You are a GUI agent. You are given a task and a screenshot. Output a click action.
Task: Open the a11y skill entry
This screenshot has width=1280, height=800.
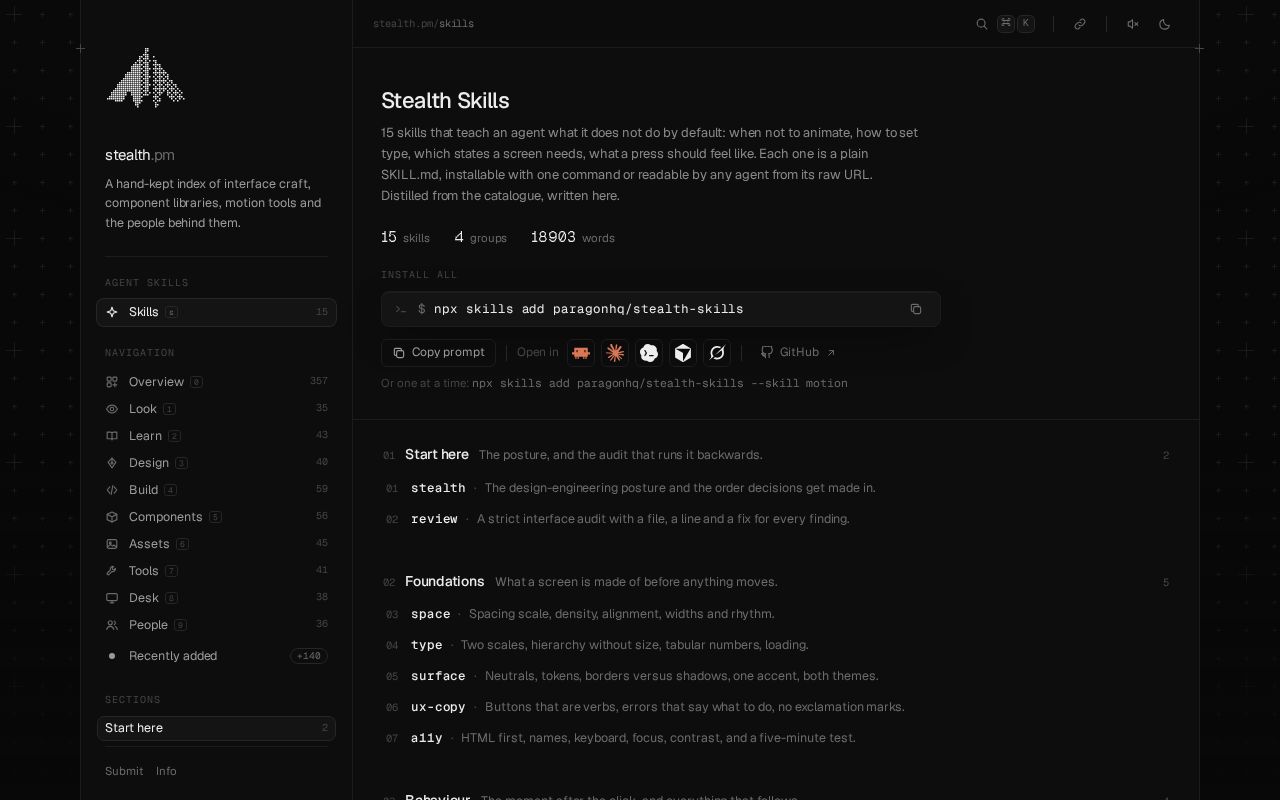point(776,738)
